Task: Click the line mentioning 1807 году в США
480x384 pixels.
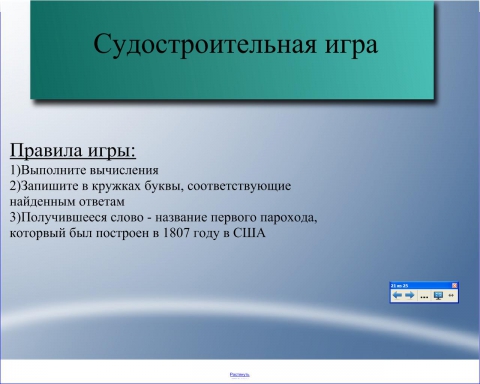Action: (138, 233)
